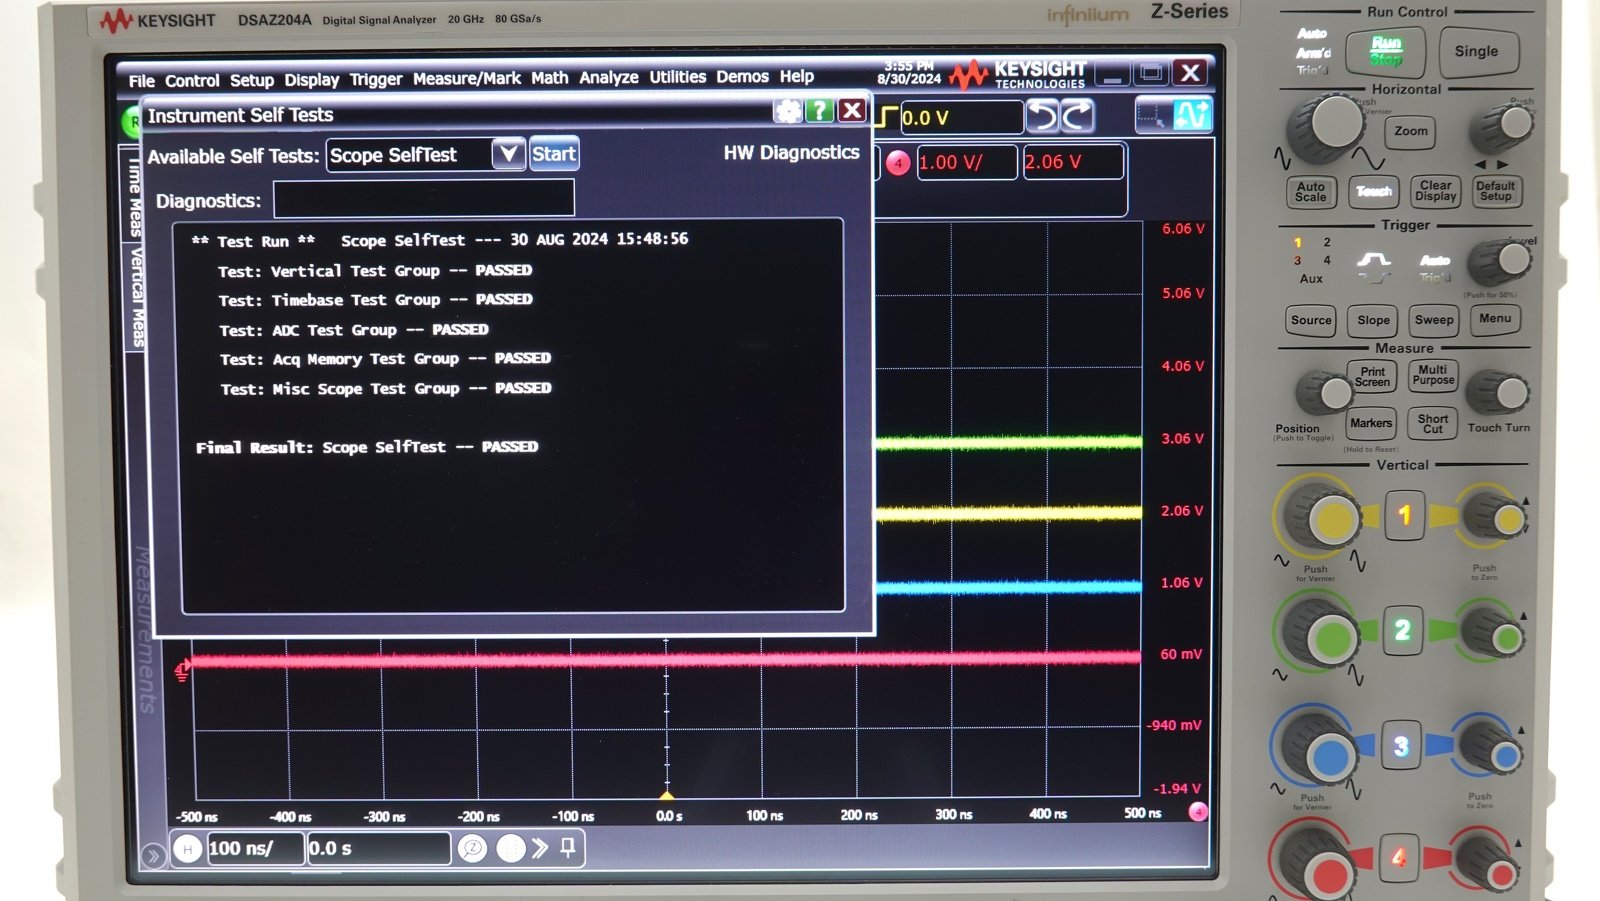Click the trigger time reference marker at 0.0 s

[666, 796]
